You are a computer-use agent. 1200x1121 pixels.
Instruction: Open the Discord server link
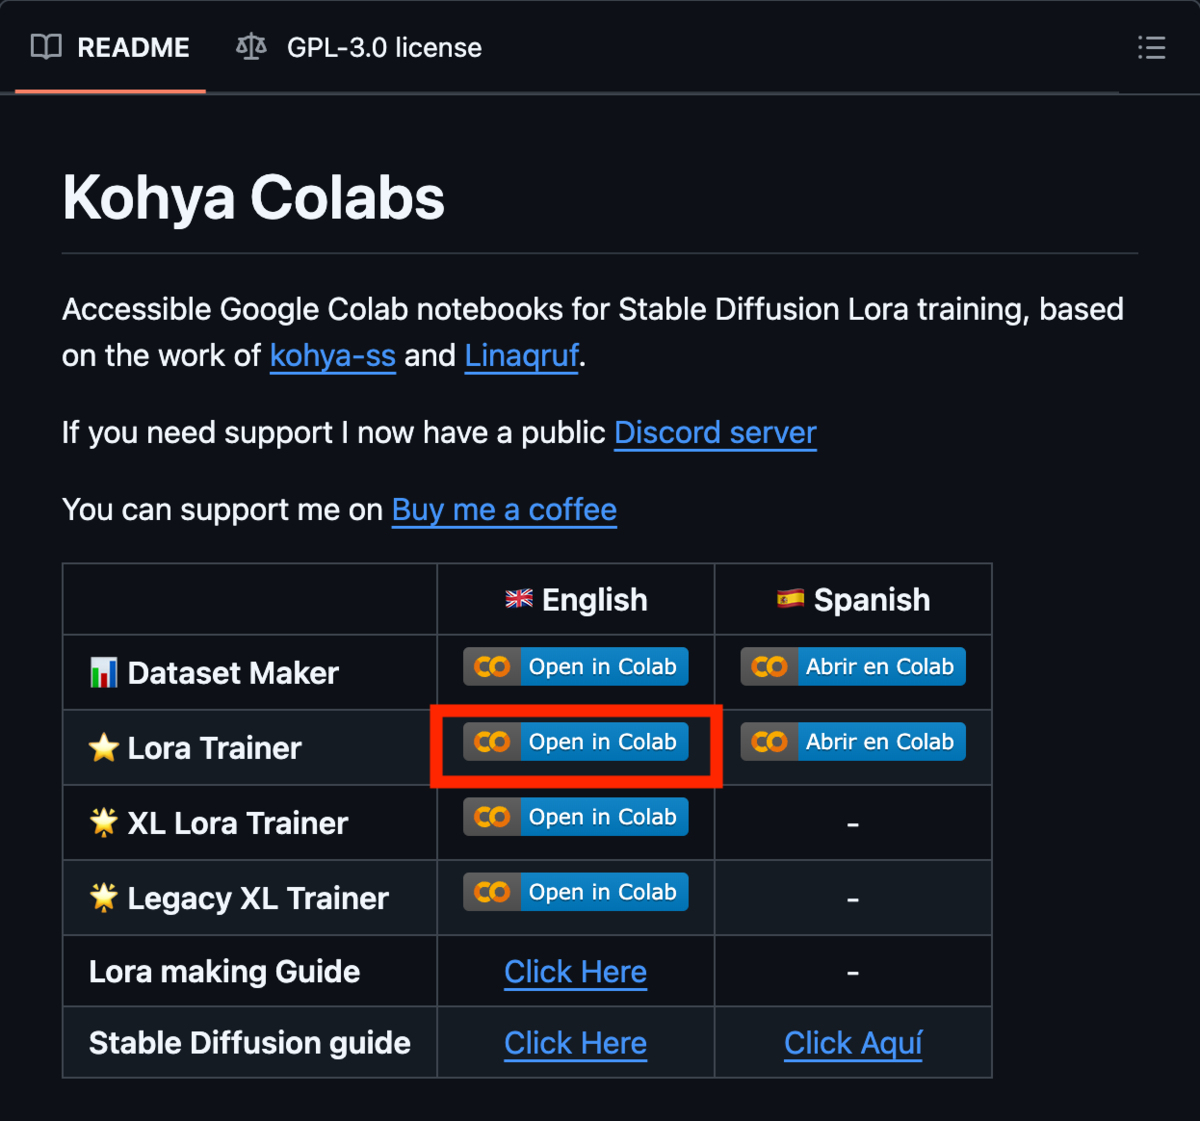[715, 433]
